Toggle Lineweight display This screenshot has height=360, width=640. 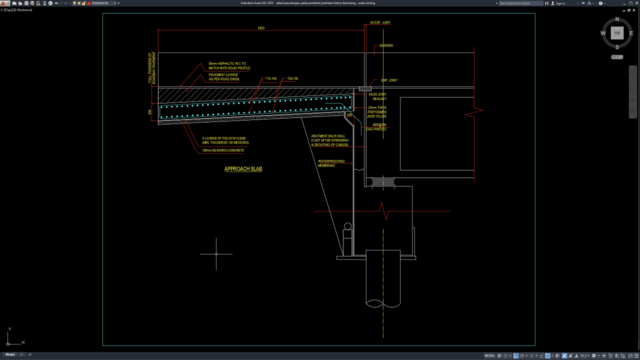point(558,356)
